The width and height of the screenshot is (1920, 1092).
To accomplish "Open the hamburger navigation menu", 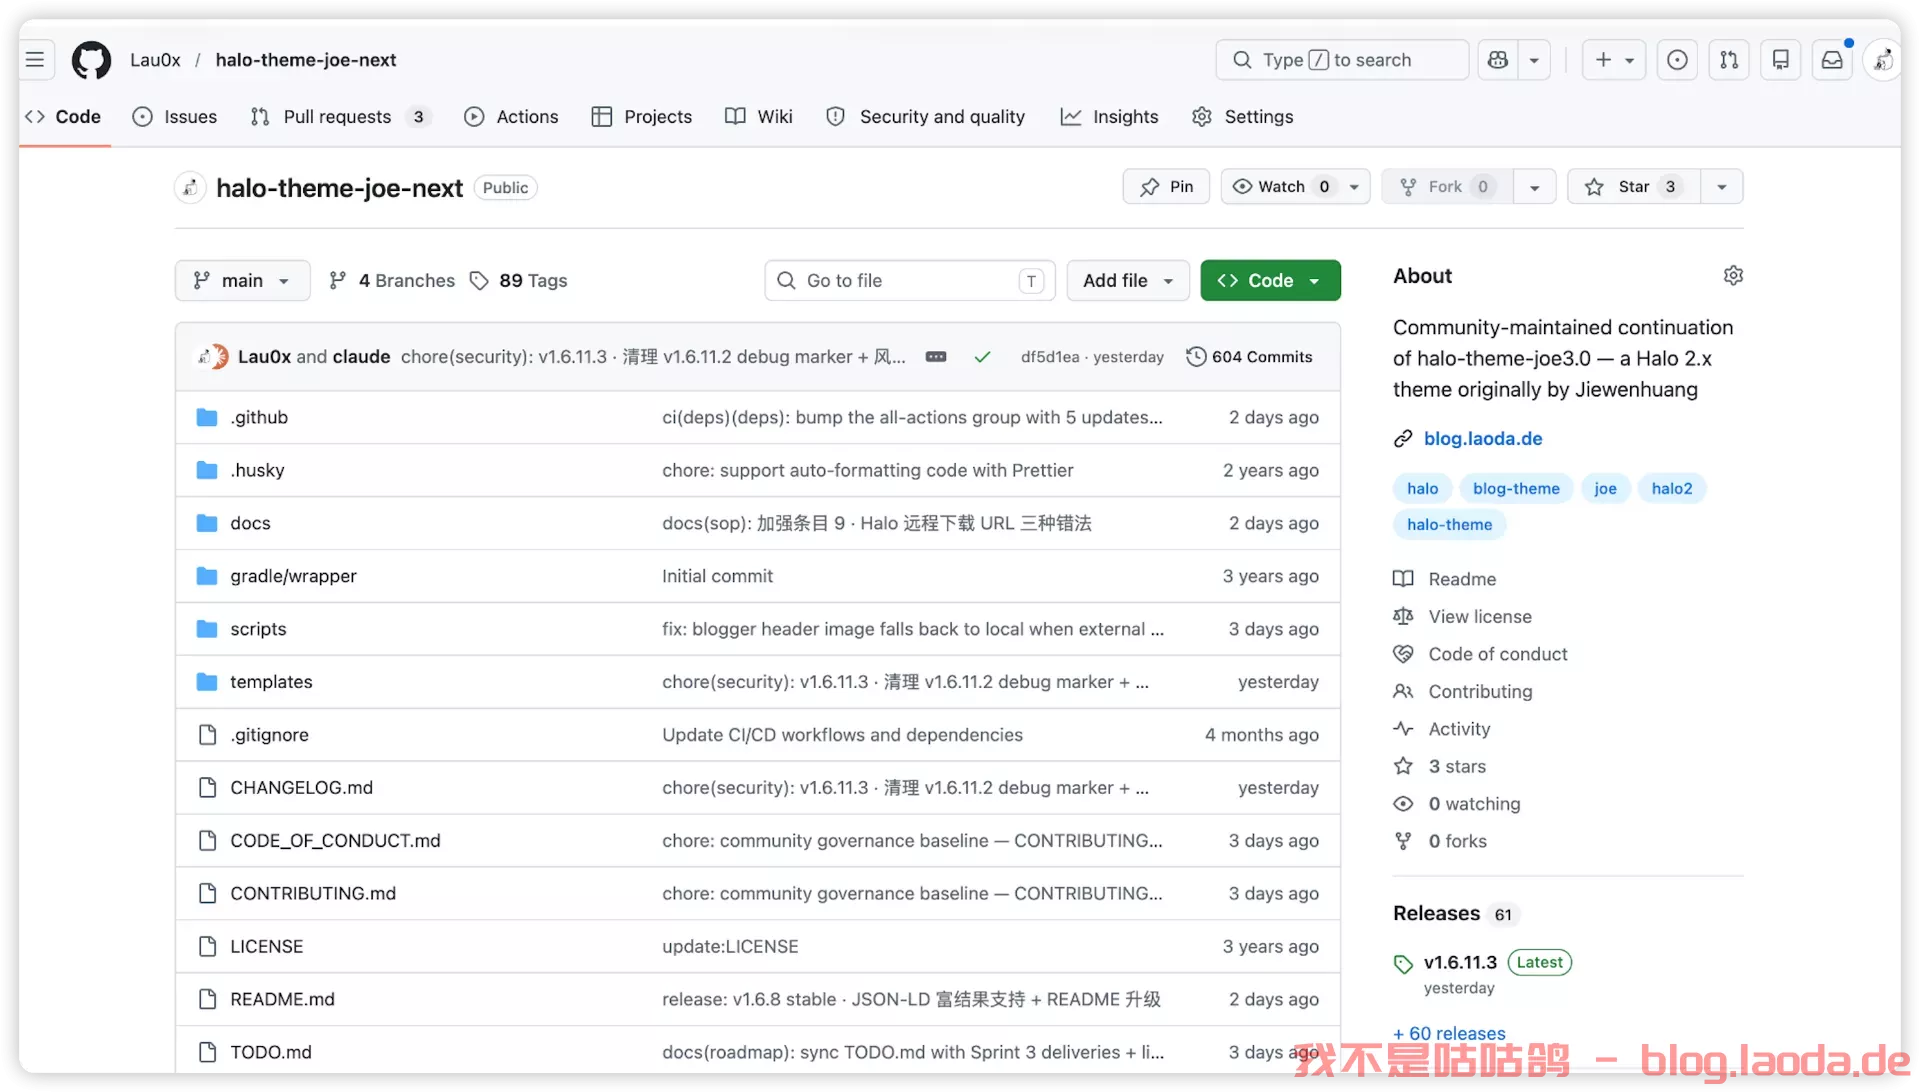I will point(35,60).
